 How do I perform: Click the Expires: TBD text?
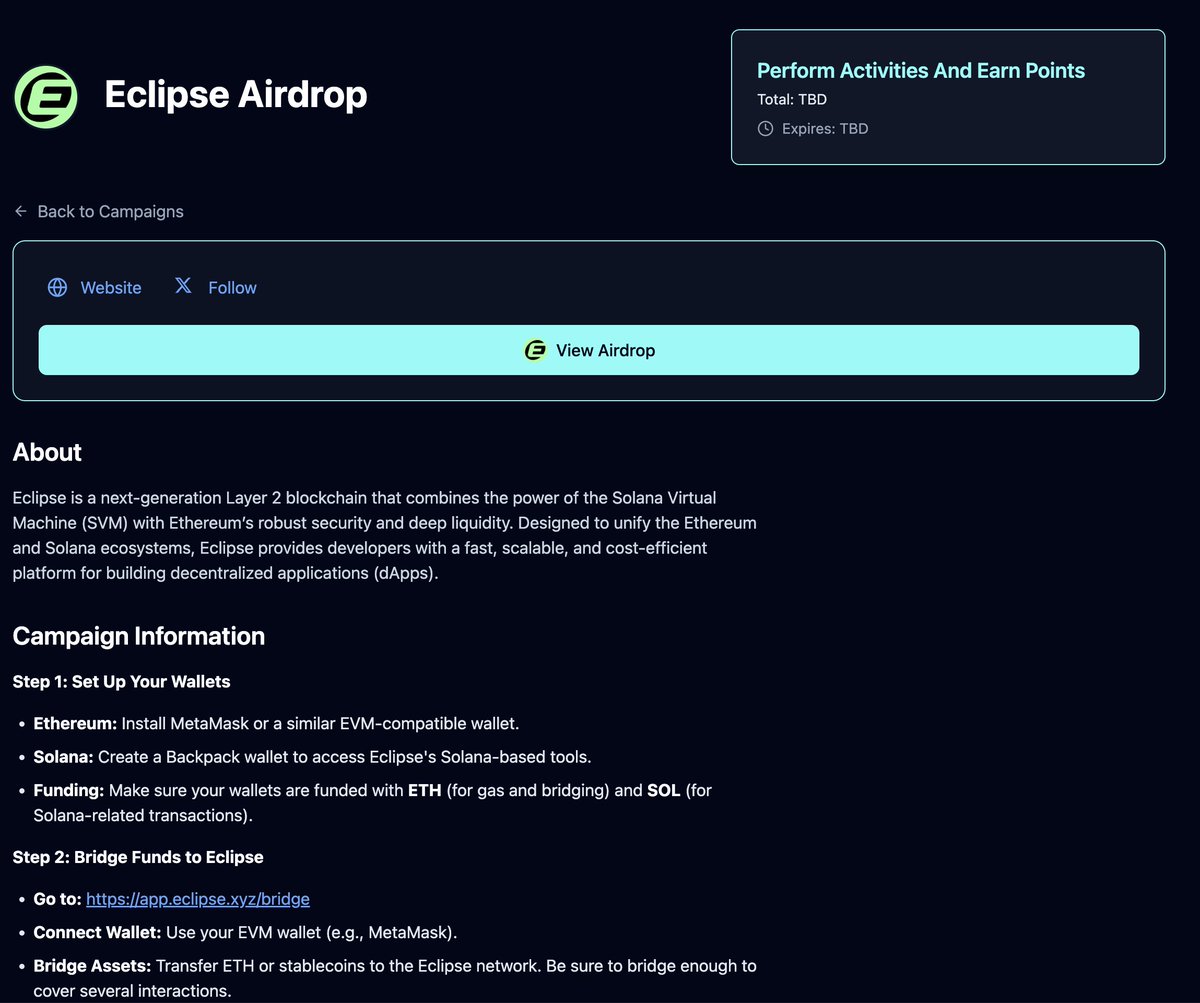coord(825,129)
